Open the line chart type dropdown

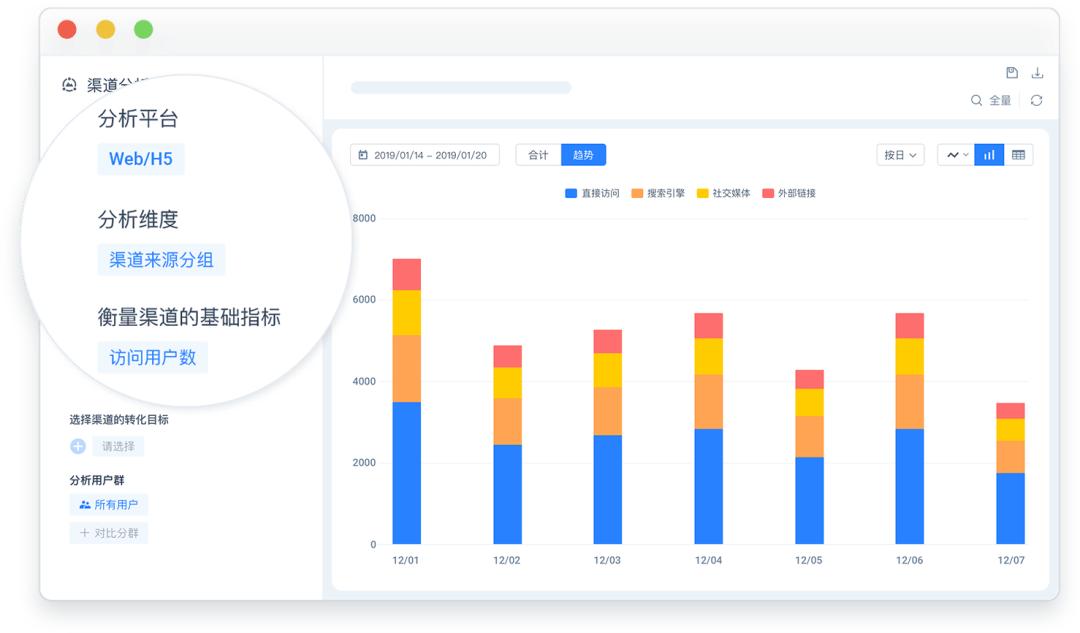(x=957, y=155)
